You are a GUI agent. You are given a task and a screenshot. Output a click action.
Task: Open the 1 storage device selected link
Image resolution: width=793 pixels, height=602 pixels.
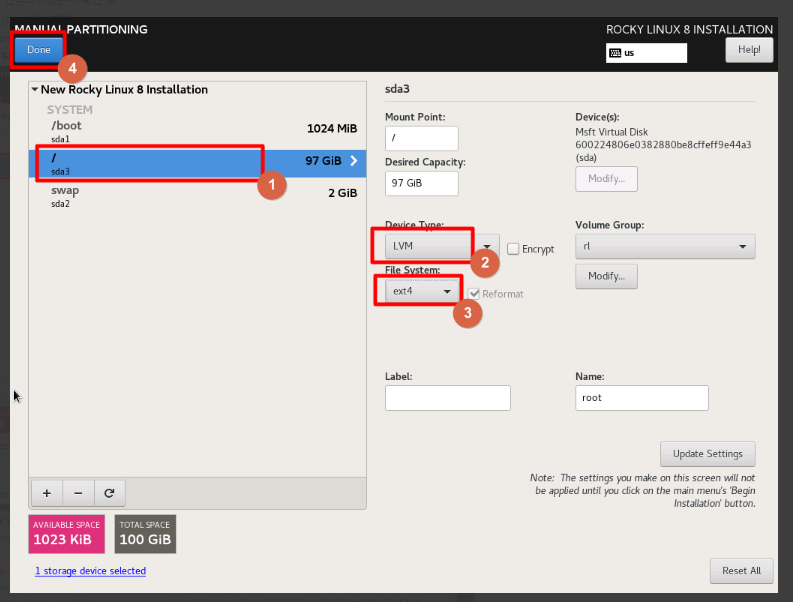91,571
